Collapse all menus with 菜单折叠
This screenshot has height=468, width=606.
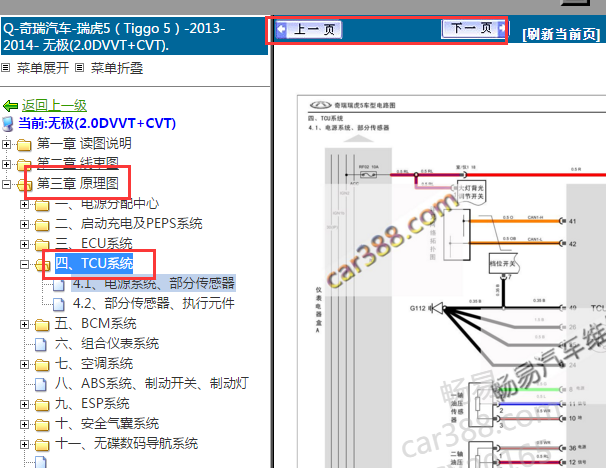117,68
